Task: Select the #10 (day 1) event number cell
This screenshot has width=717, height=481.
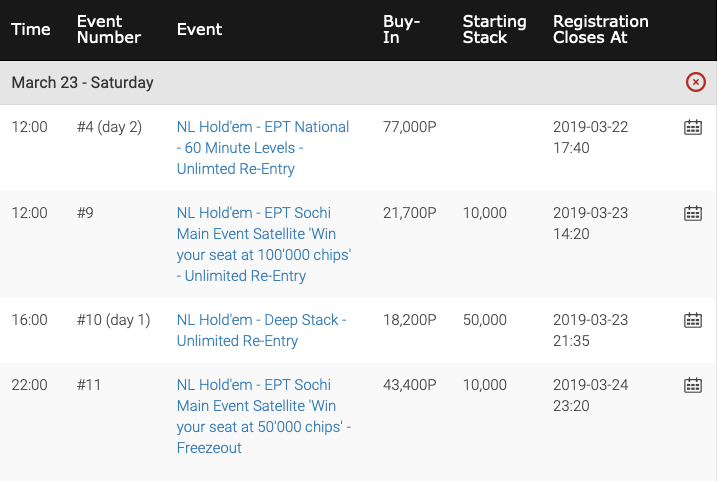Action: pos(113,320)
